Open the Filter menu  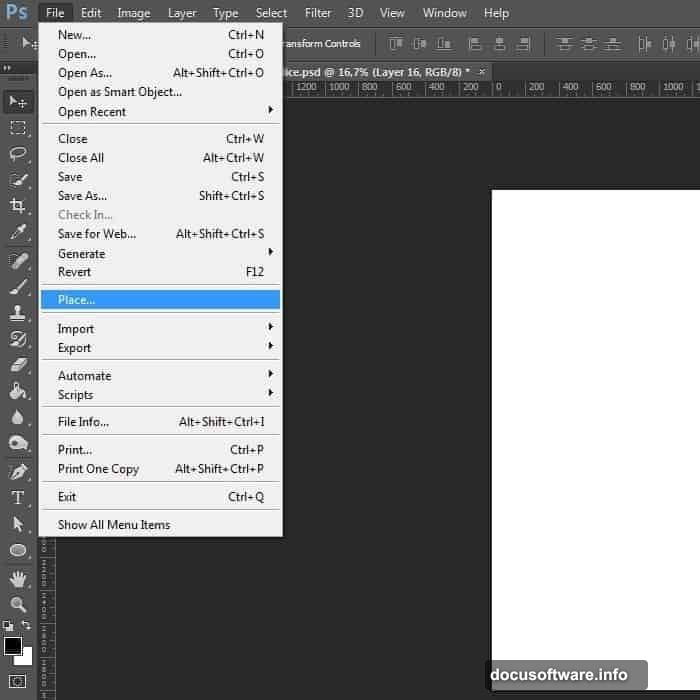coord(318,13)
